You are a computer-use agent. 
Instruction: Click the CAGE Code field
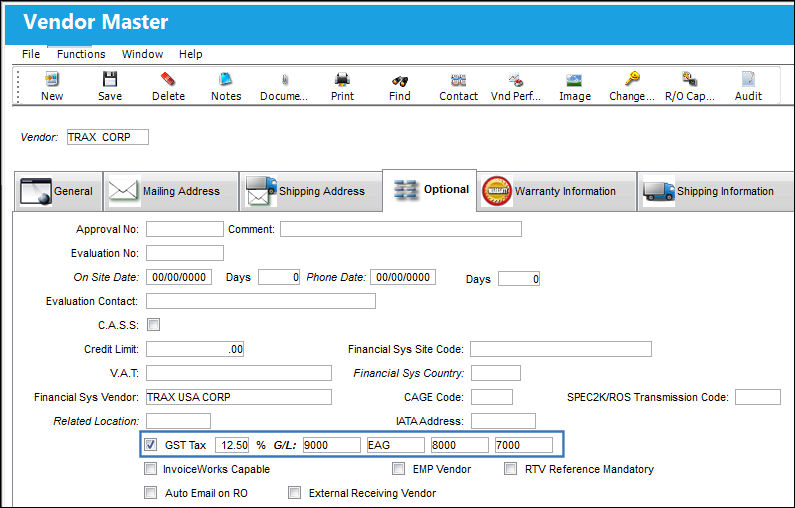[491, 397]
